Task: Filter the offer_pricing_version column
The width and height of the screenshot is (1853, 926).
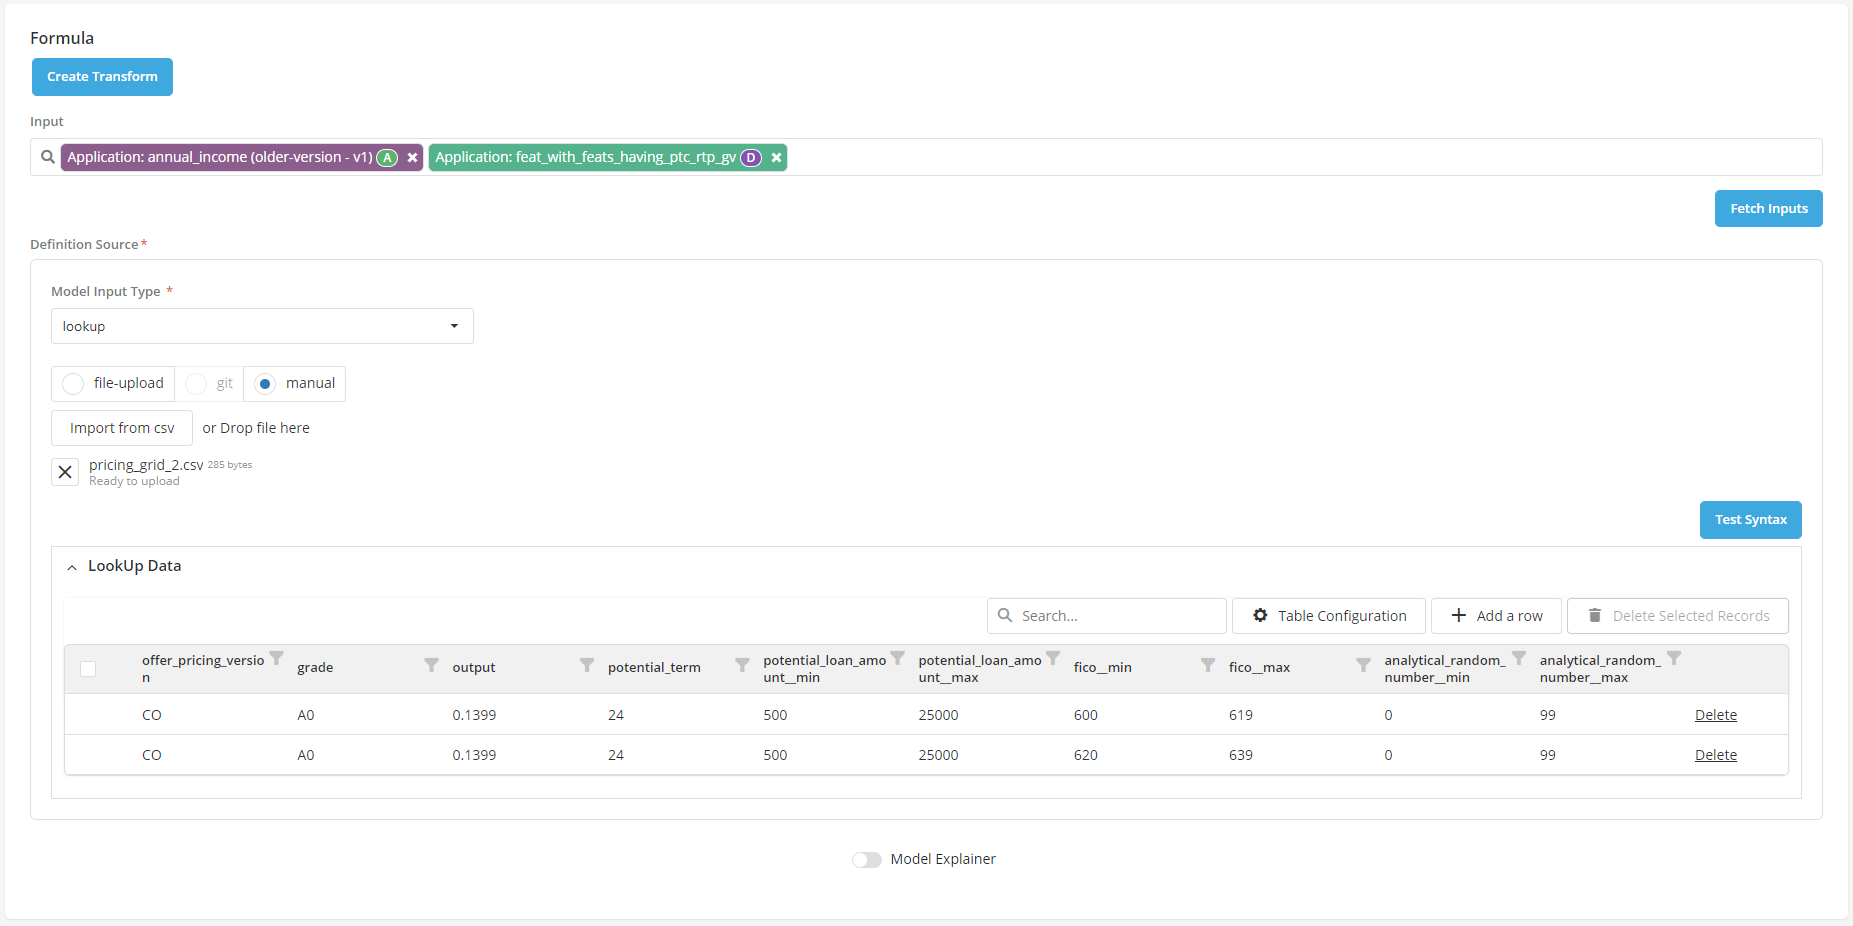Action: (277, 658)
